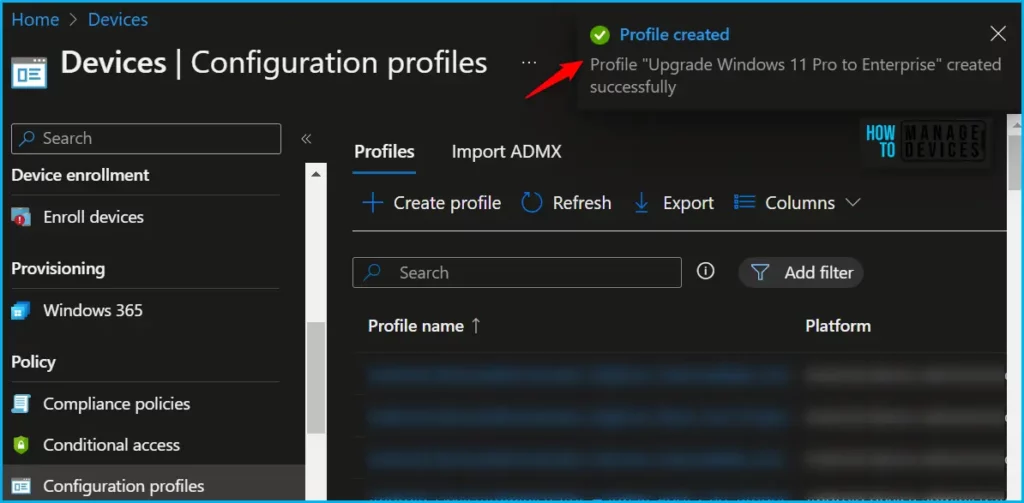Export the profiles list
The width and height of the screenshot is (1024, 503).
[674, 203]
